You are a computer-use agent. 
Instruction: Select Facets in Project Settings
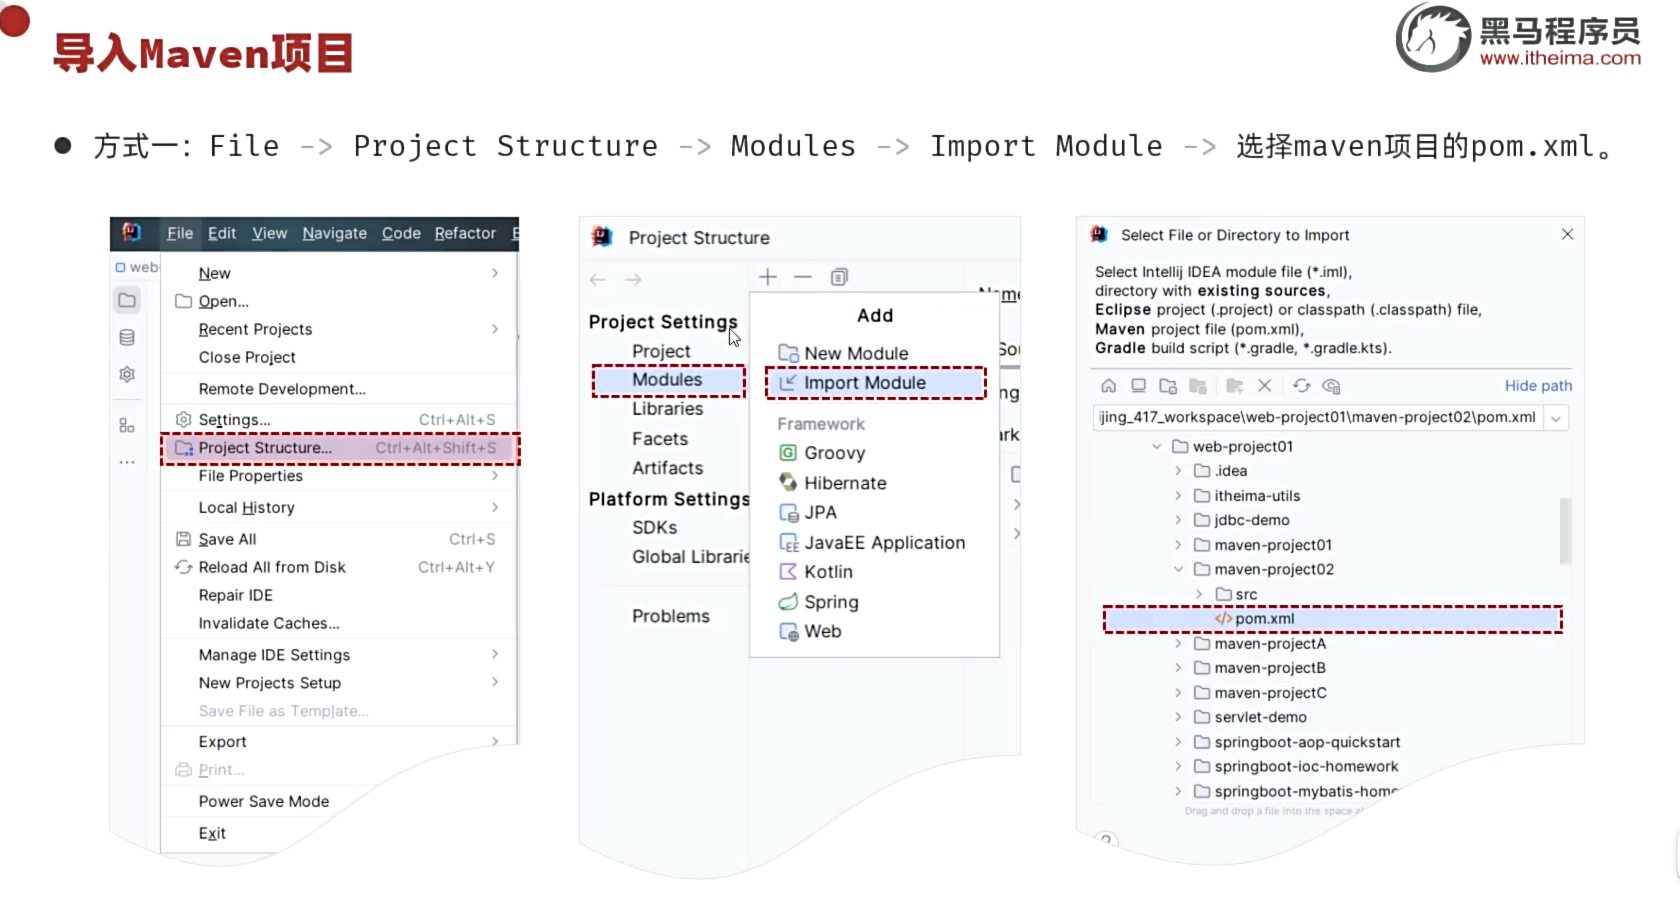(x=660, y=439)
